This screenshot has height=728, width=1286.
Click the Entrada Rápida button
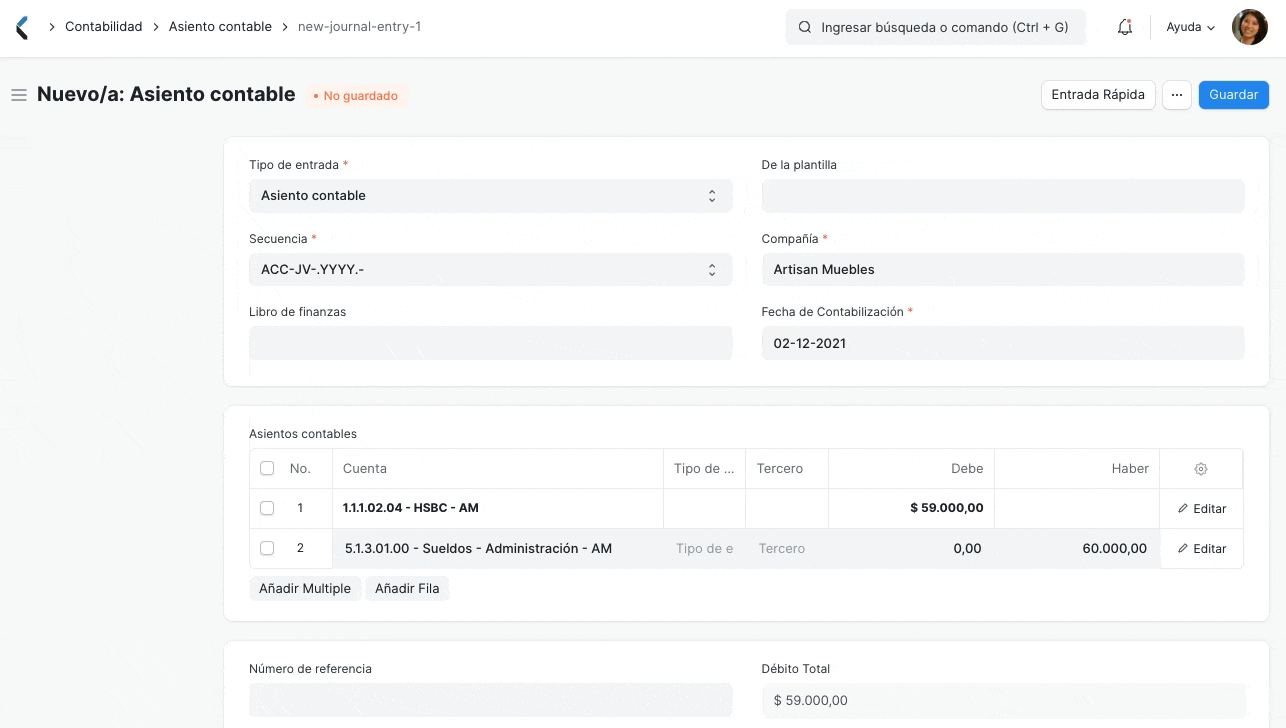tap(1098, 95)
